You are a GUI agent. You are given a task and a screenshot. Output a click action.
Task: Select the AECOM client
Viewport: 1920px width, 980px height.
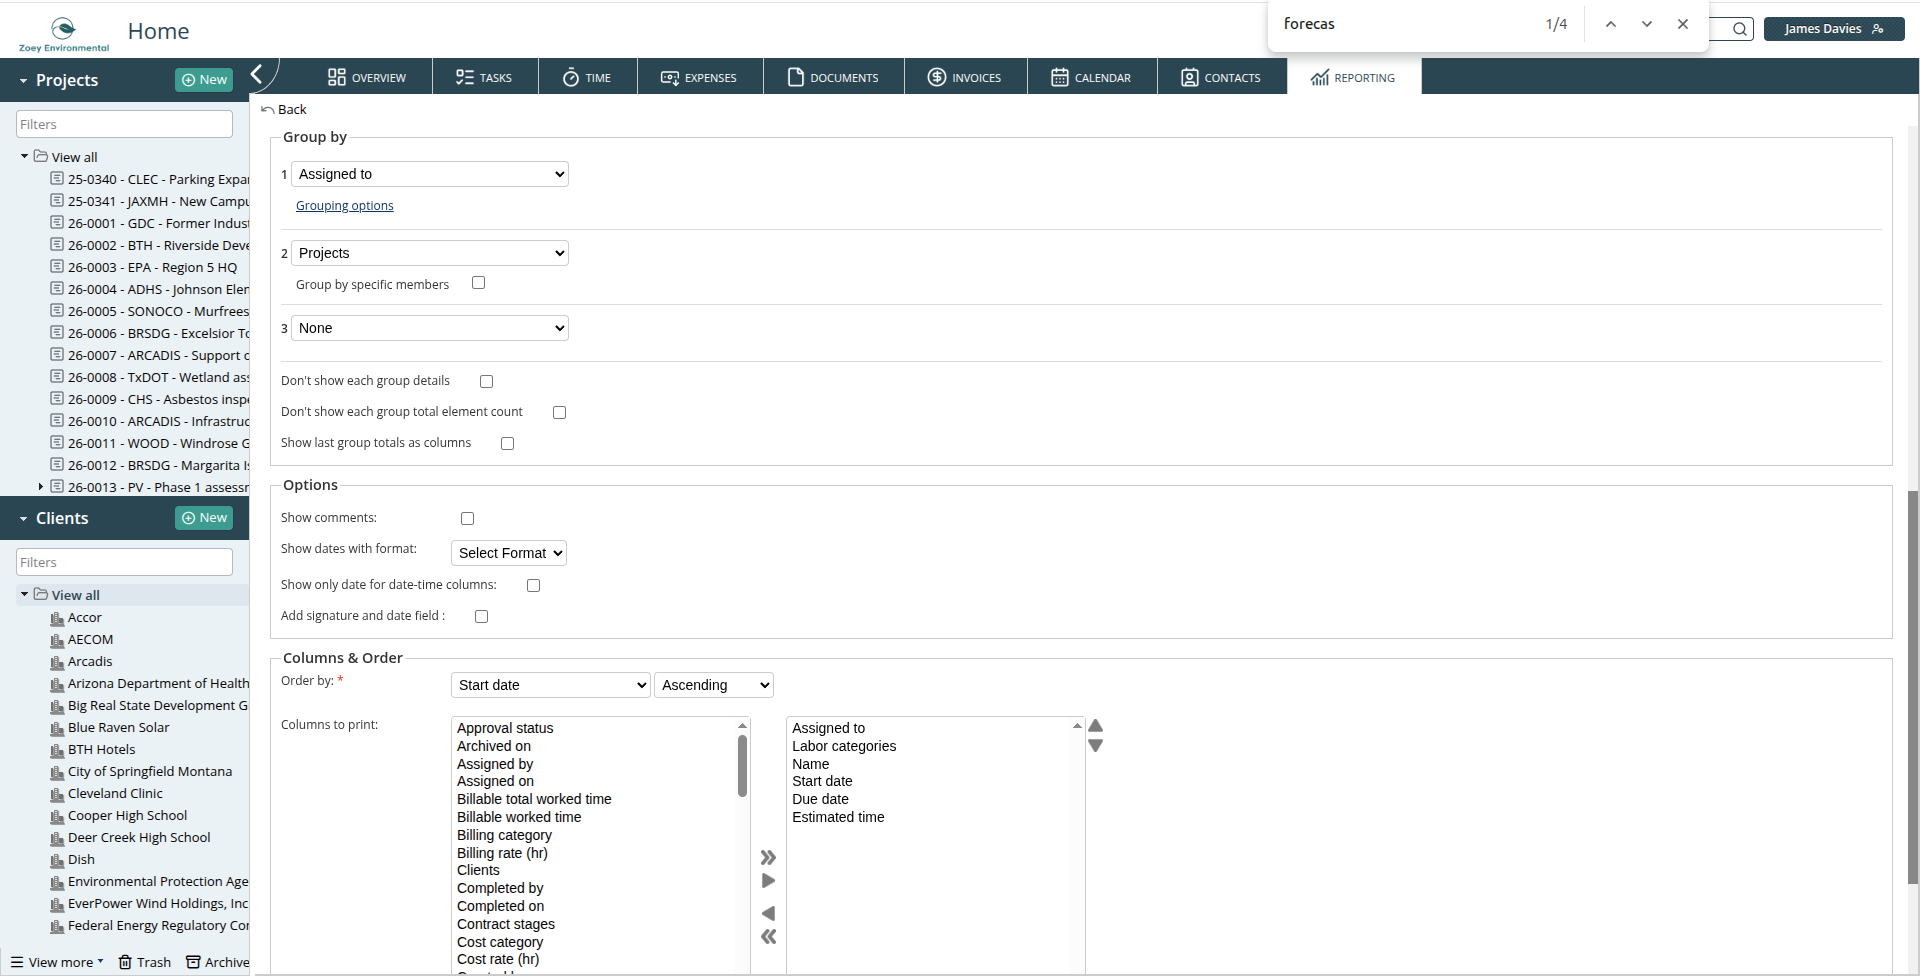tap(90, 640)
